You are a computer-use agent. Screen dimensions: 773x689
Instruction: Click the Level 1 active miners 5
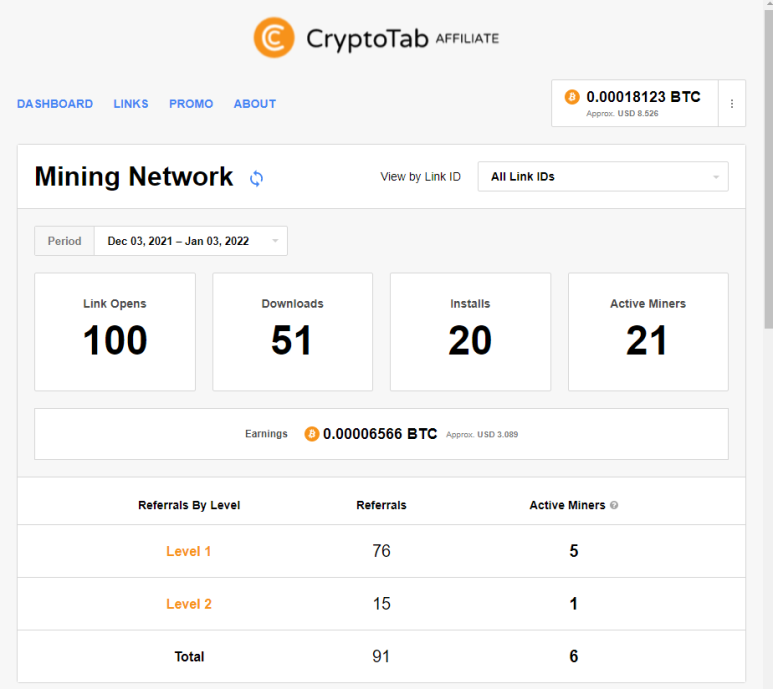pos(573,551)
